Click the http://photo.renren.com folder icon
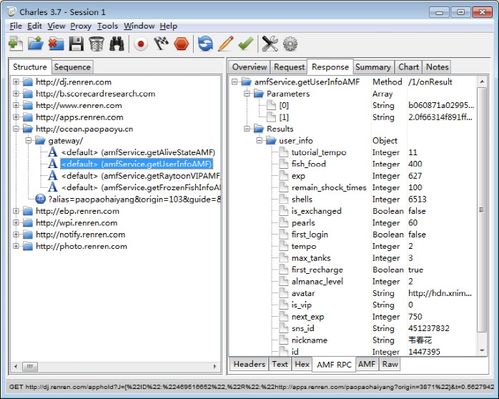The image size is (499, 399). tap(28, 246)
